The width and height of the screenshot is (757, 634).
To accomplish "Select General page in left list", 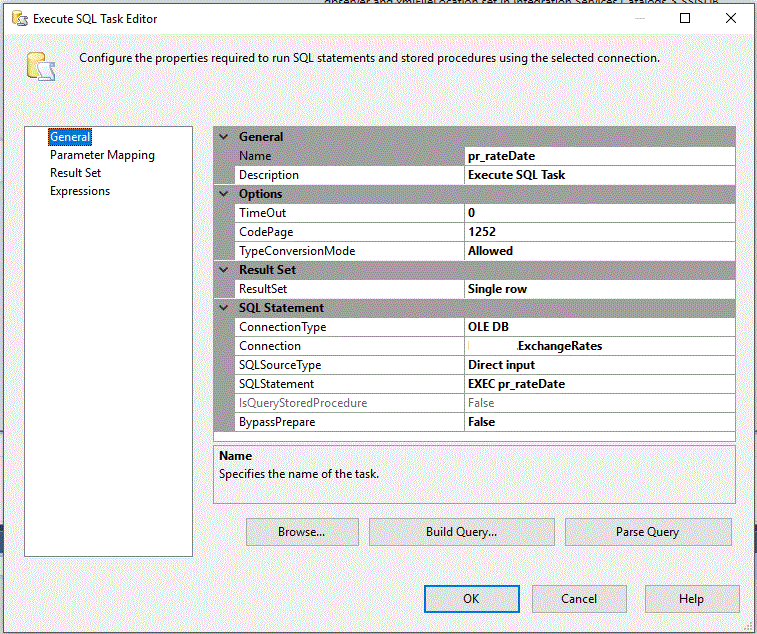I will click(x=70, y=137).
